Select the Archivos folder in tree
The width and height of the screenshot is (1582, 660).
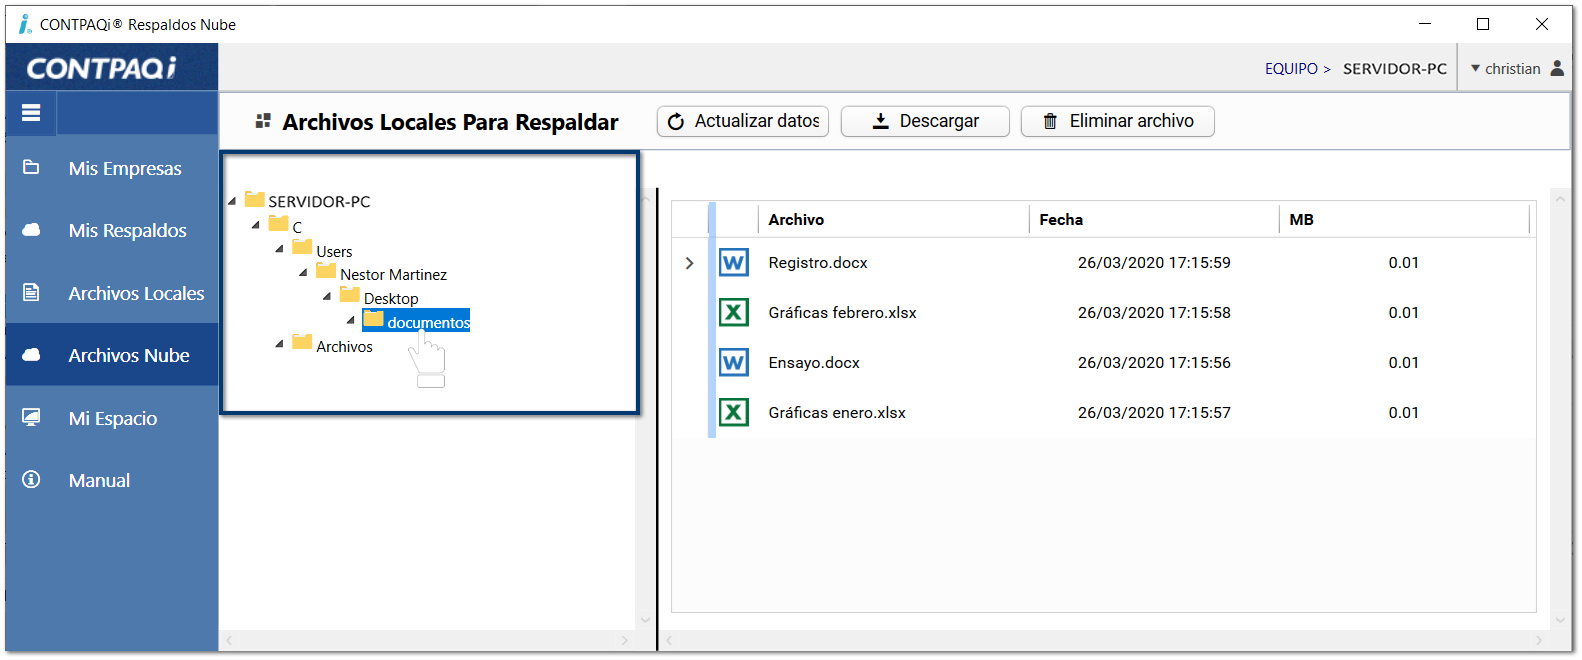(344, 347)
